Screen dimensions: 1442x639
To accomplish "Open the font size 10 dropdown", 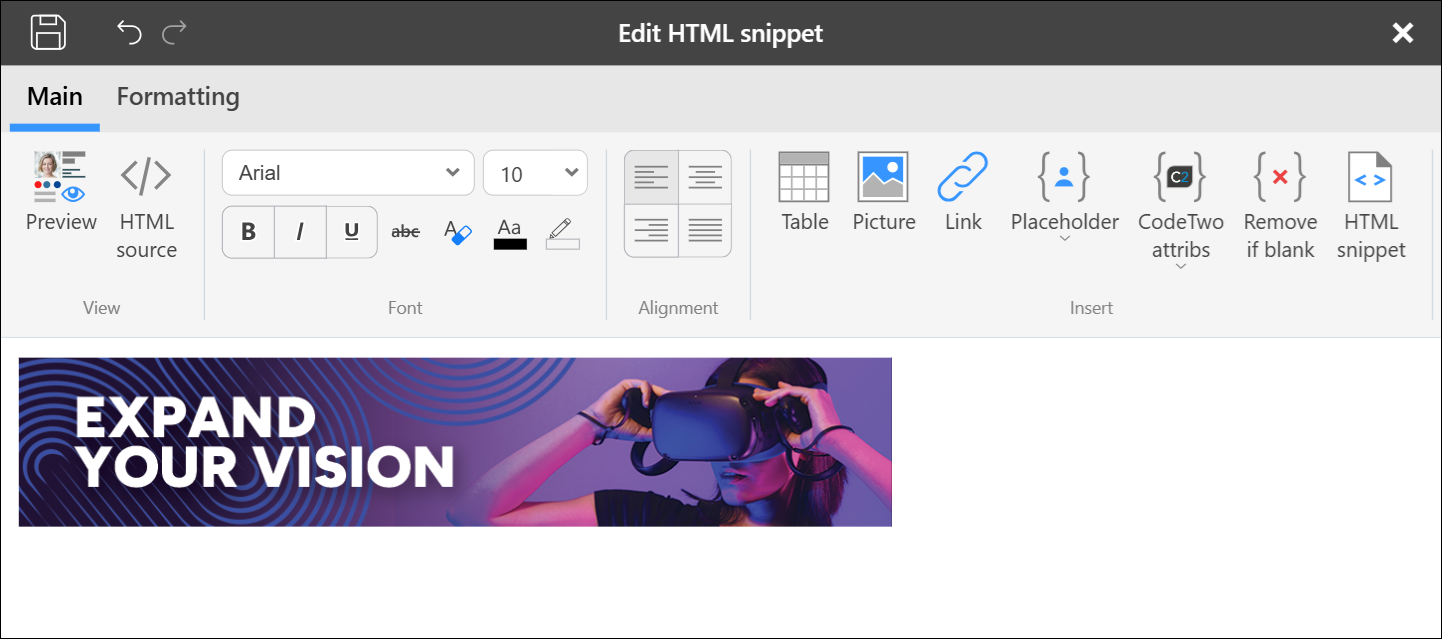I will coord(535,173).
